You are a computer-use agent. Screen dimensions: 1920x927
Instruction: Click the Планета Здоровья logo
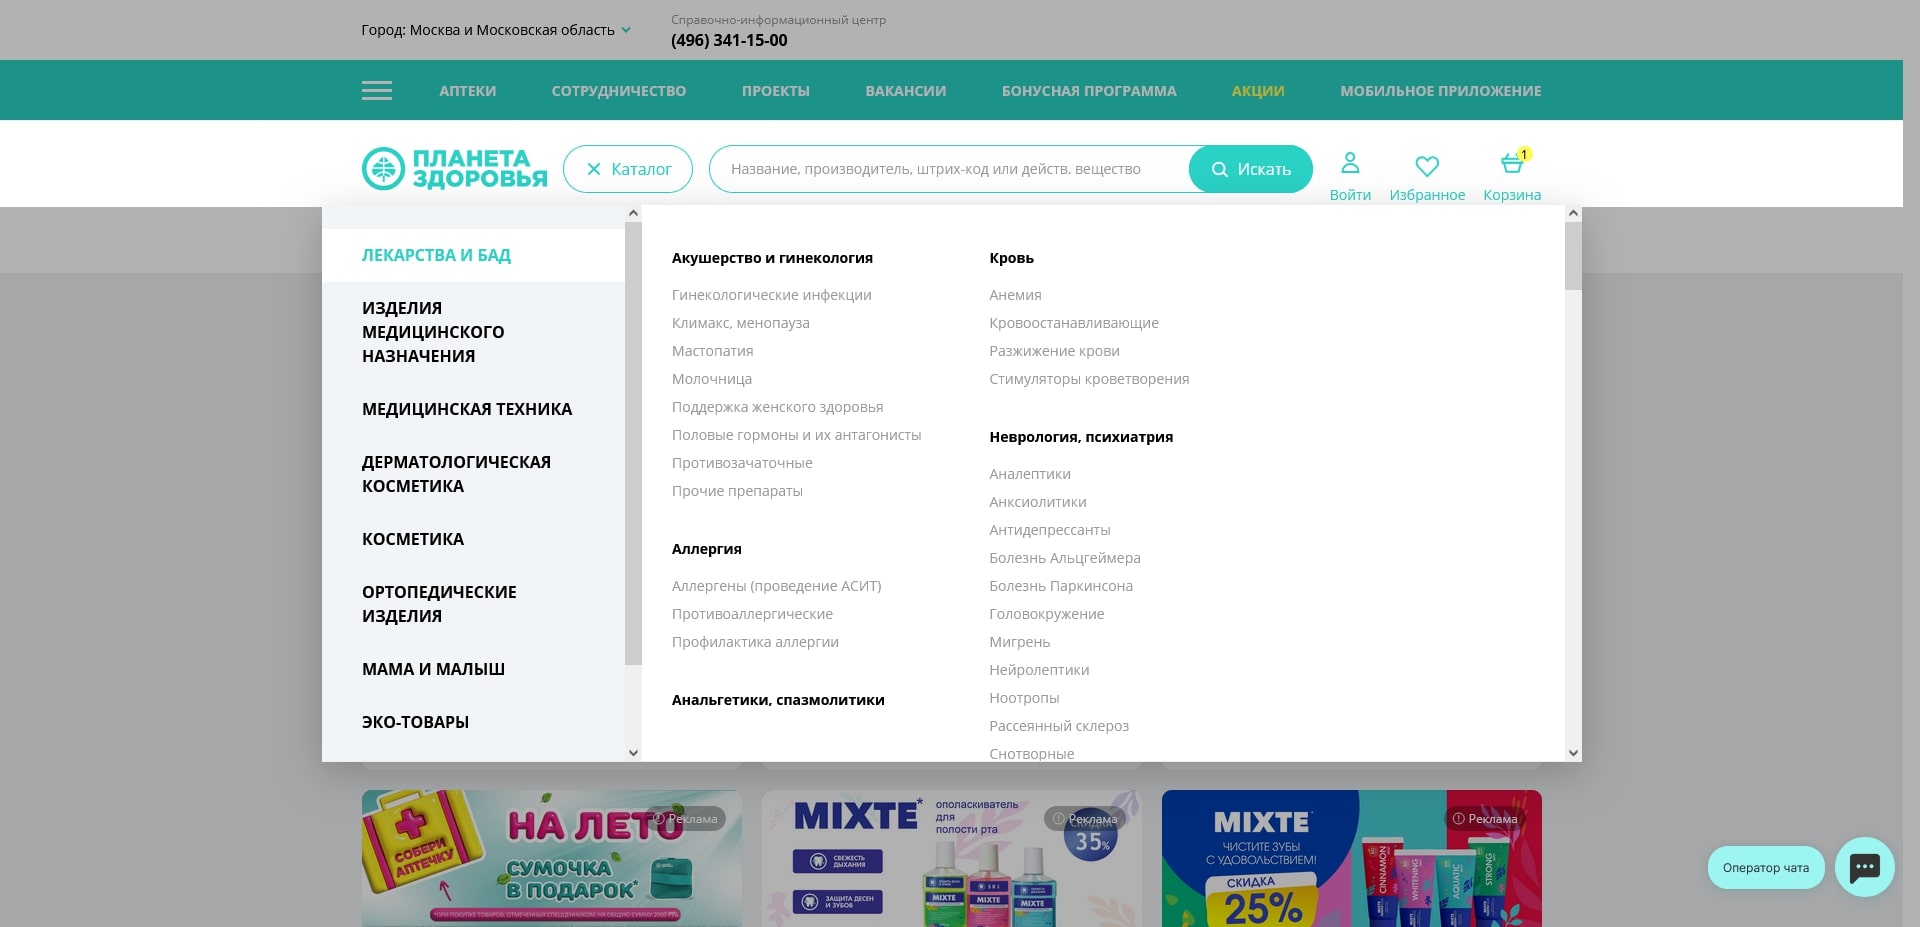point(455,167)
